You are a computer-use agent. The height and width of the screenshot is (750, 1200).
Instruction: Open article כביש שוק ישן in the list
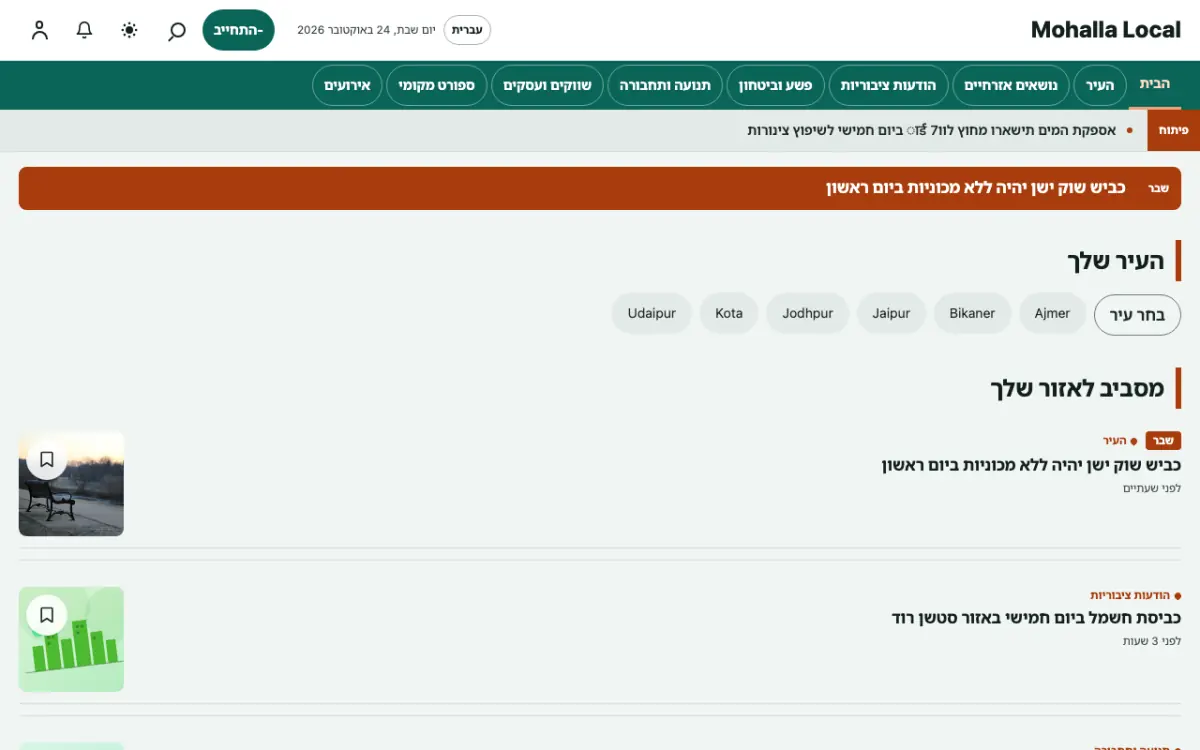coord(1031,465)
